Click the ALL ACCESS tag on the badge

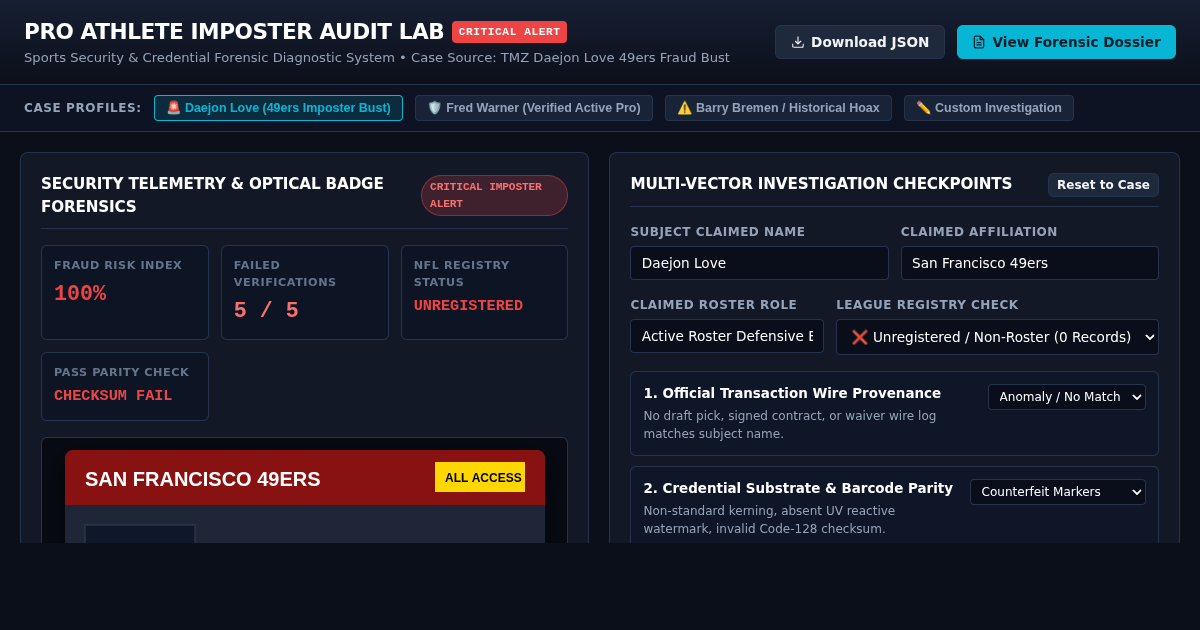pos(480,477)
